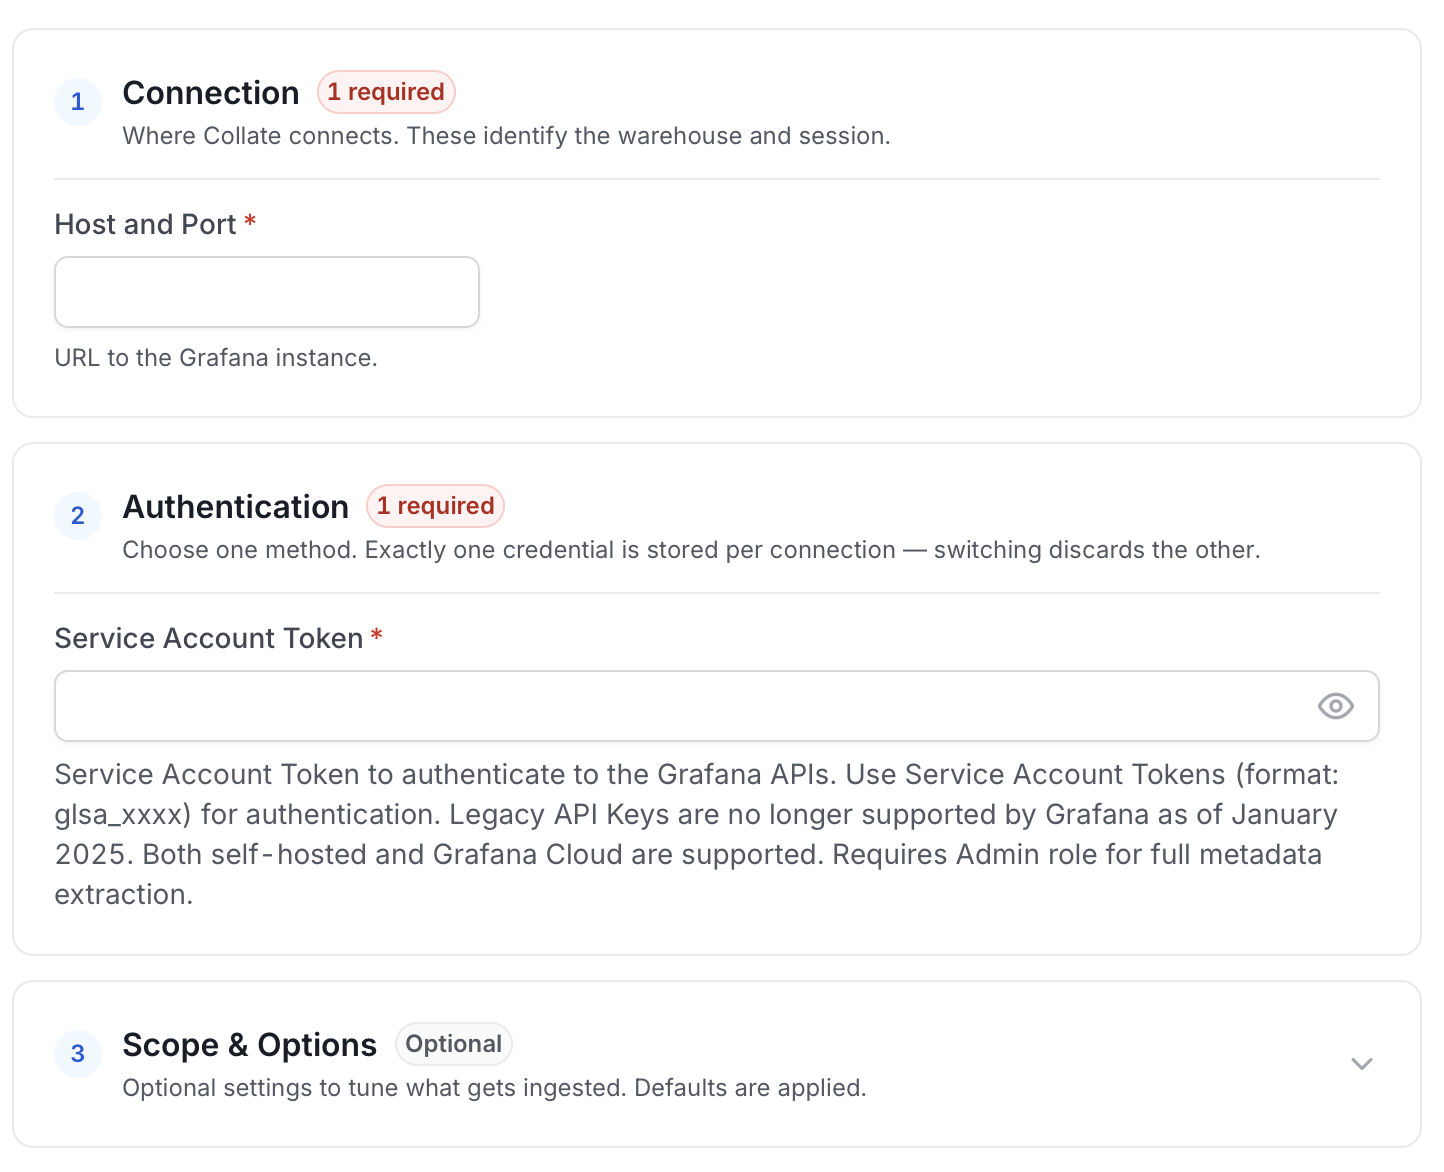The height and width of the screenshot is (1172, 1444).
Task: Click 'URL to the Grafana instance.' hint
Action: coord(216,358)
